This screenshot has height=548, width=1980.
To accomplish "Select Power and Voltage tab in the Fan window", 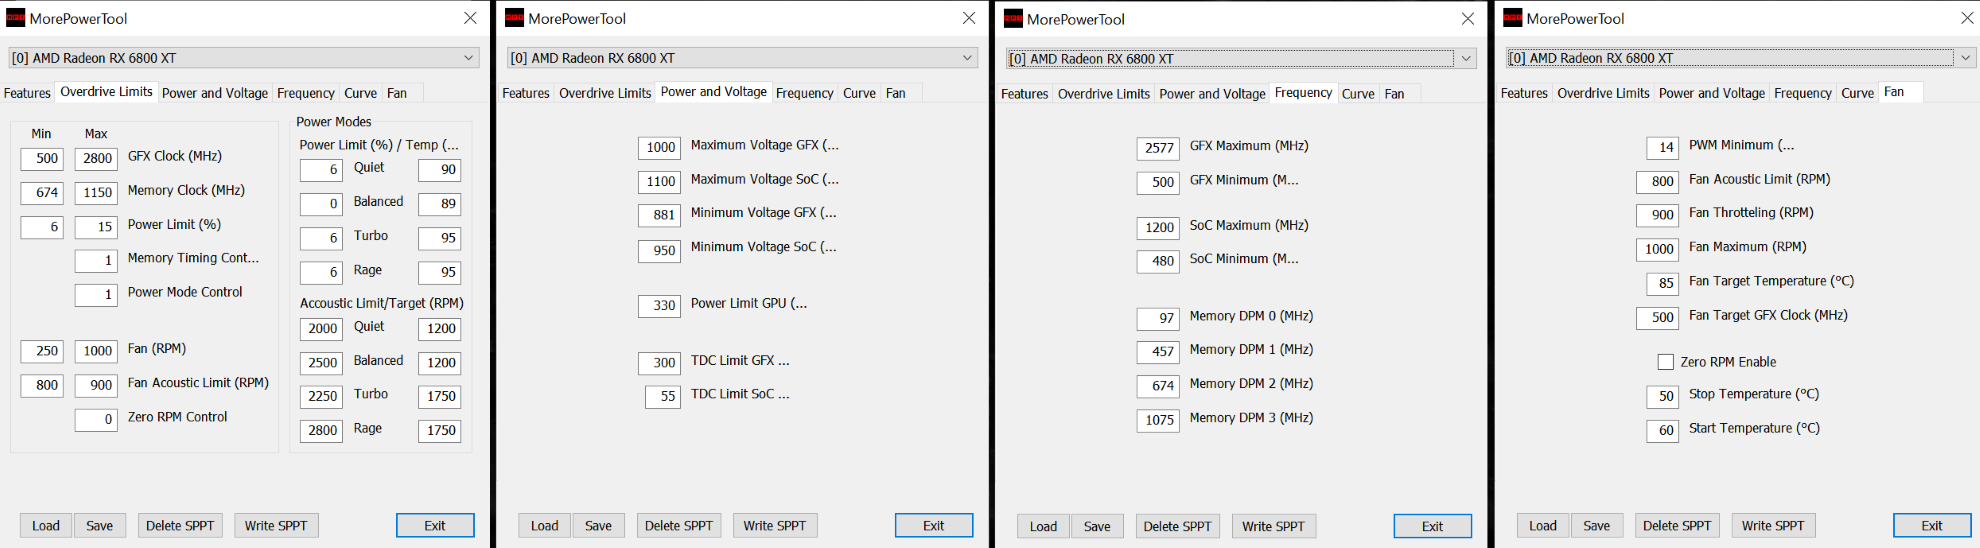I will tap(1711, 93).
